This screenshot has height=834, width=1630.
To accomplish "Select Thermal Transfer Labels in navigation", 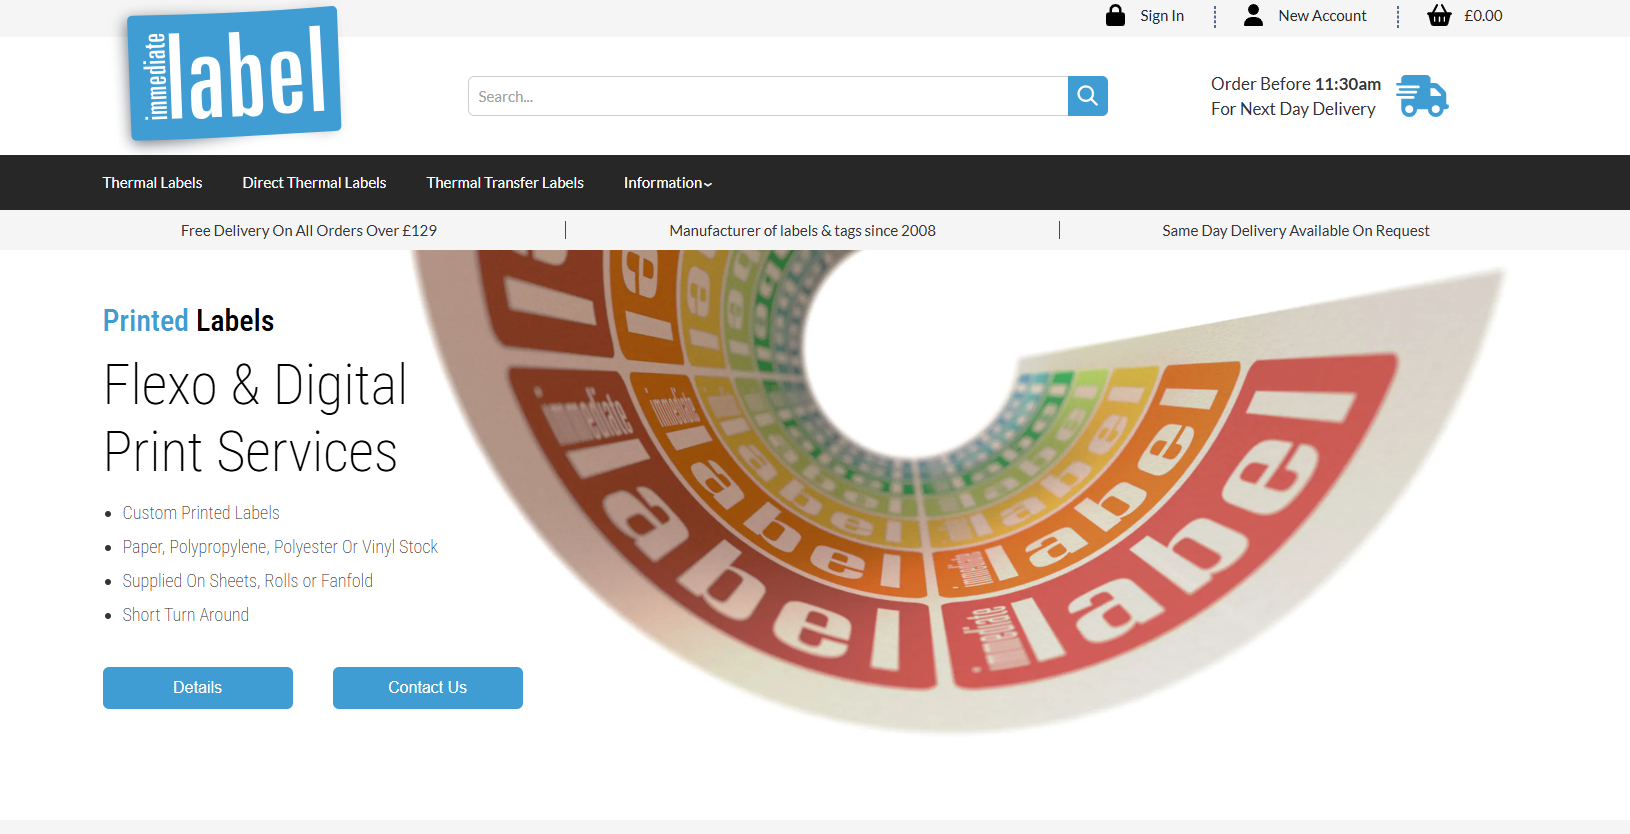I will pos(505,183).
